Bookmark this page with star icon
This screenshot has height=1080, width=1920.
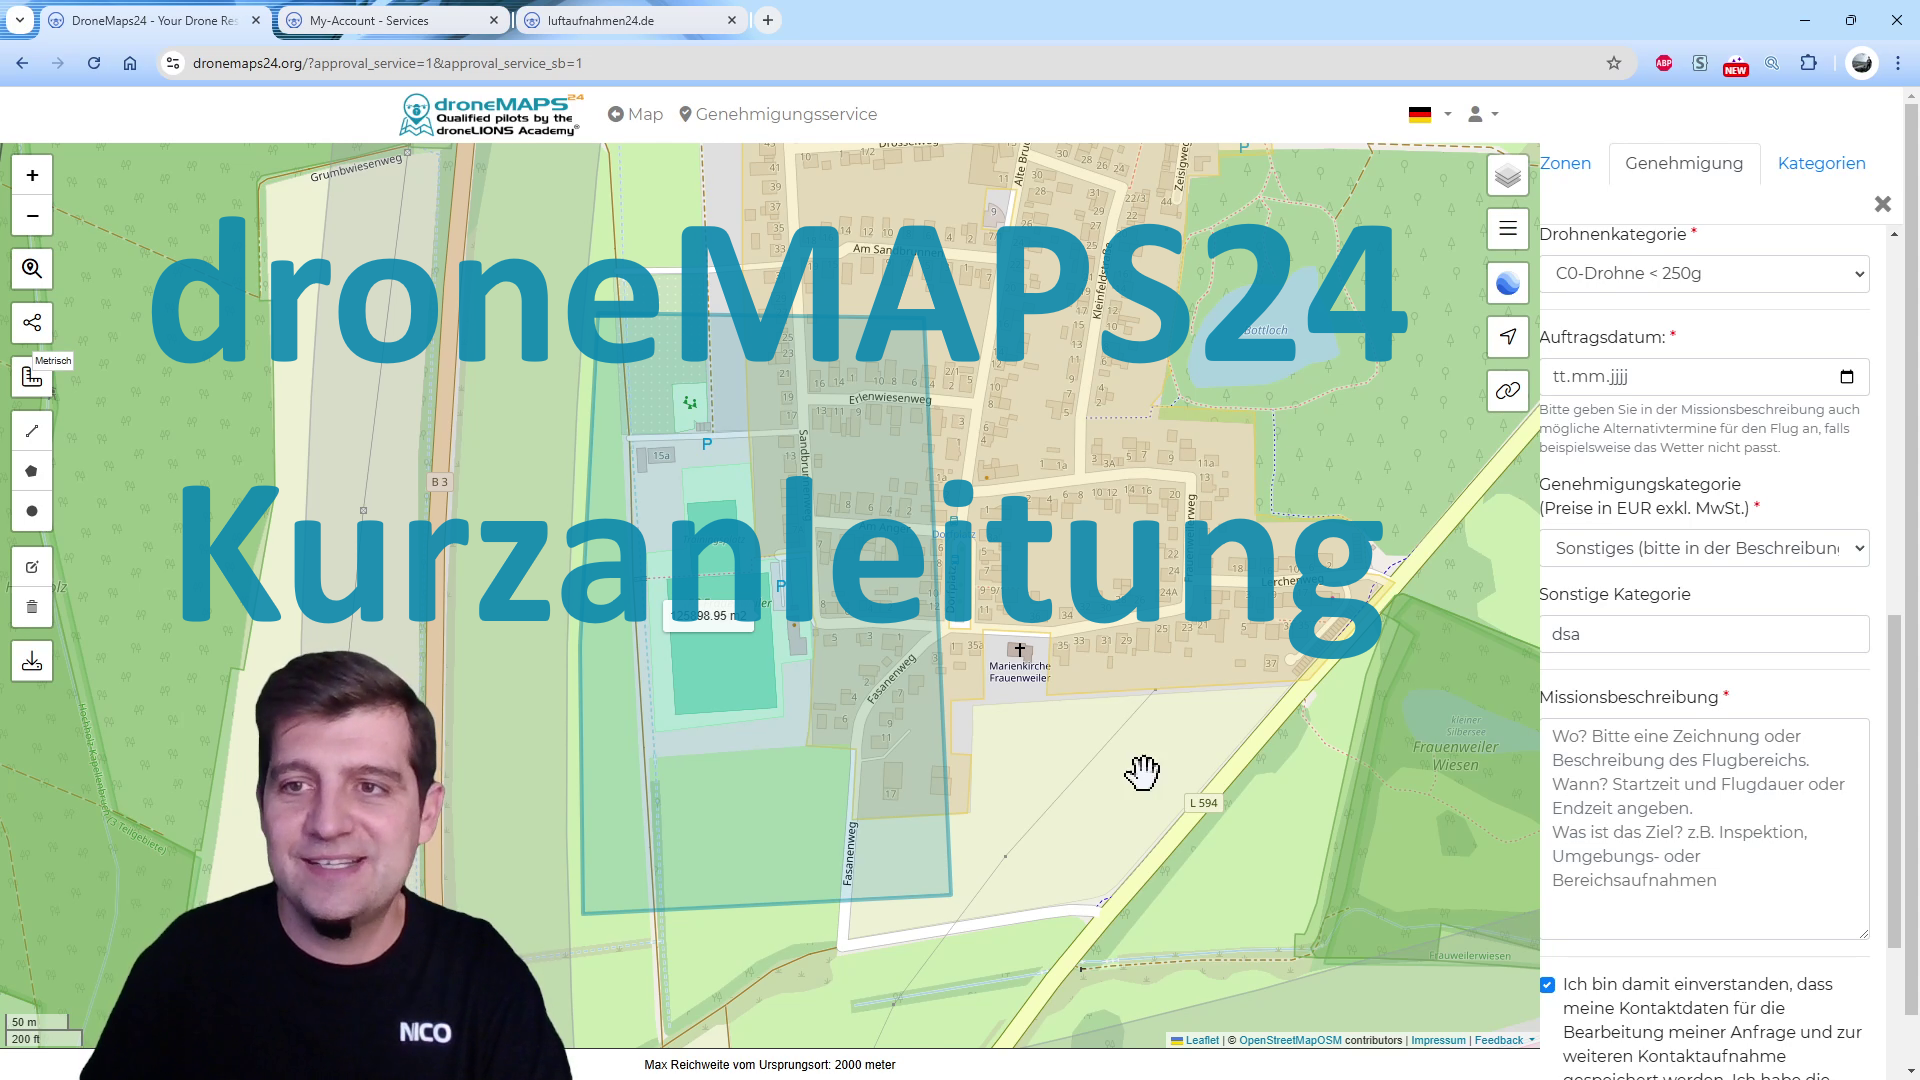tap(1614, 63)
